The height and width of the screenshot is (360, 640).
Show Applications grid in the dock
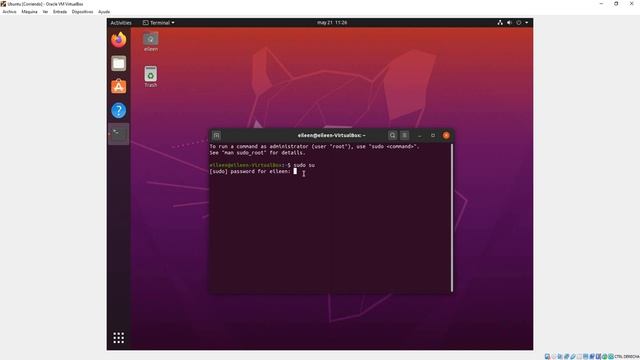[x=119, y=338]
